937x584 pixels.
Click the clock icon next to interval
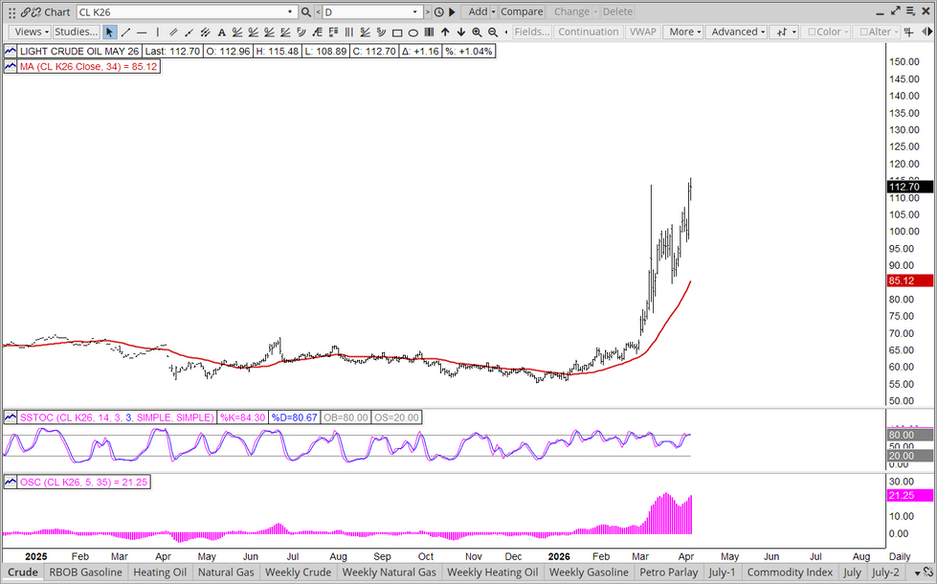pyautogui.click(x=439, y=12)
